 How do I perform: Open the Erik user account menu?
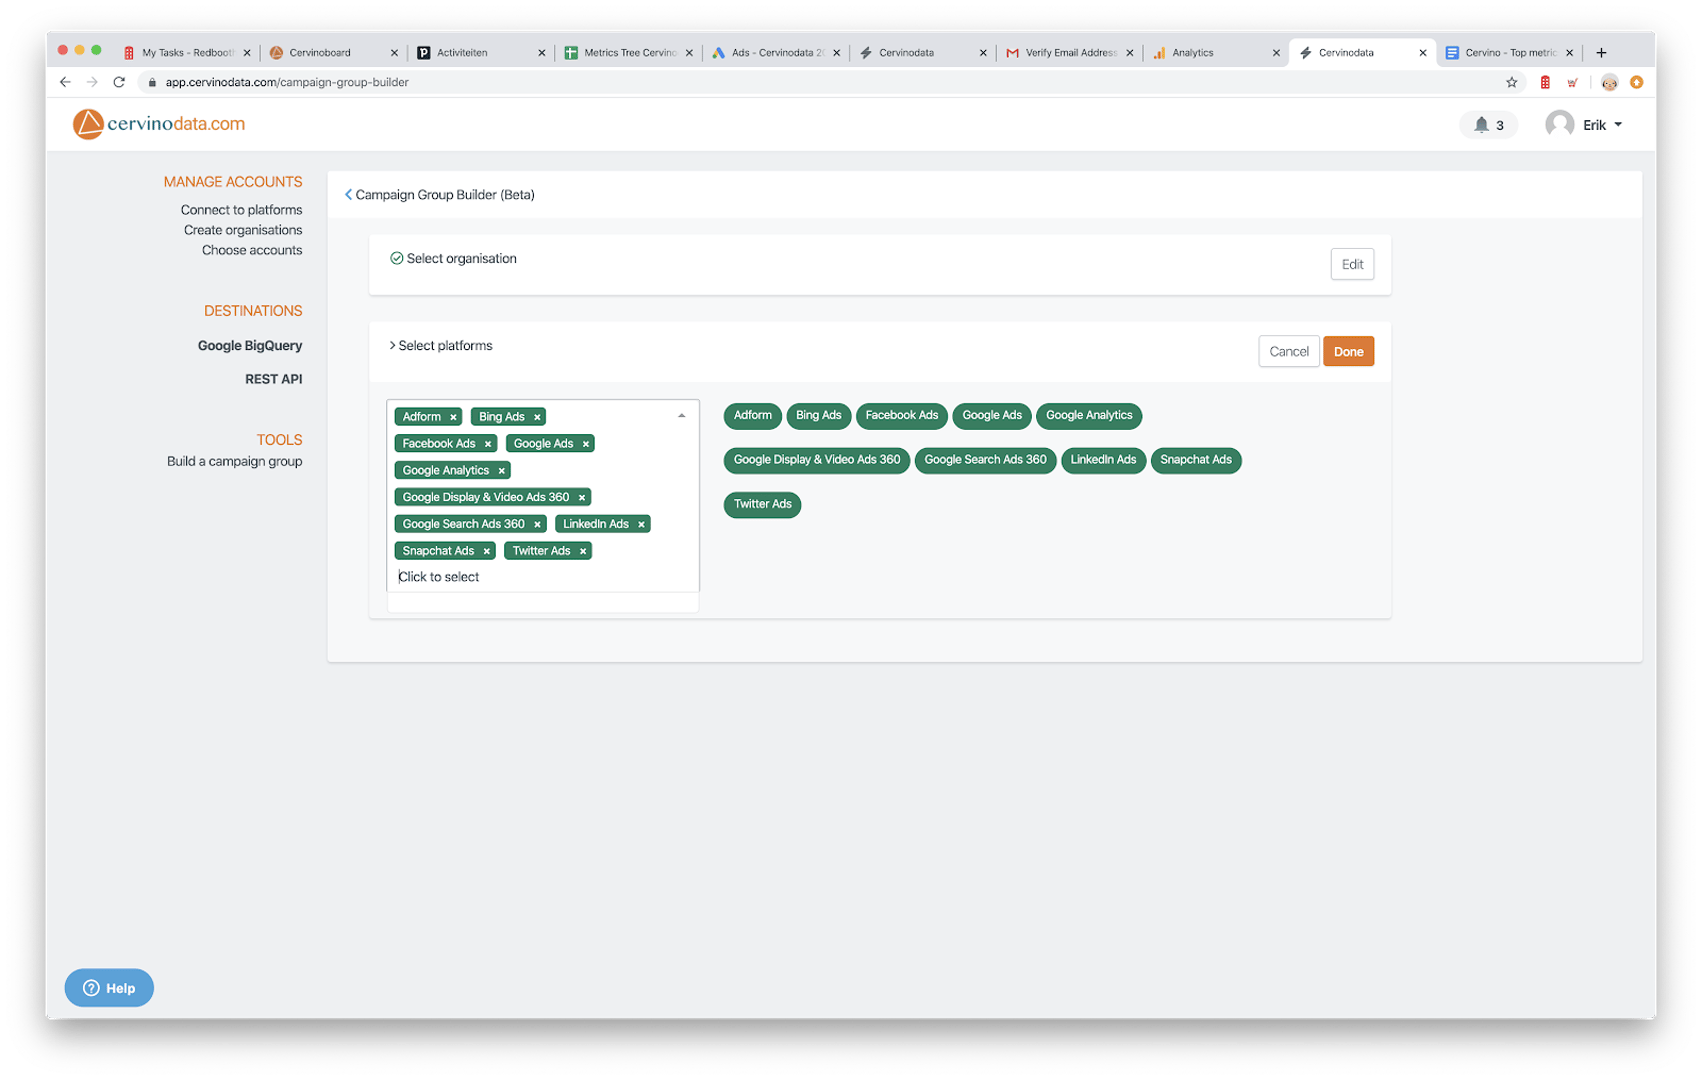coord(1585,125)
